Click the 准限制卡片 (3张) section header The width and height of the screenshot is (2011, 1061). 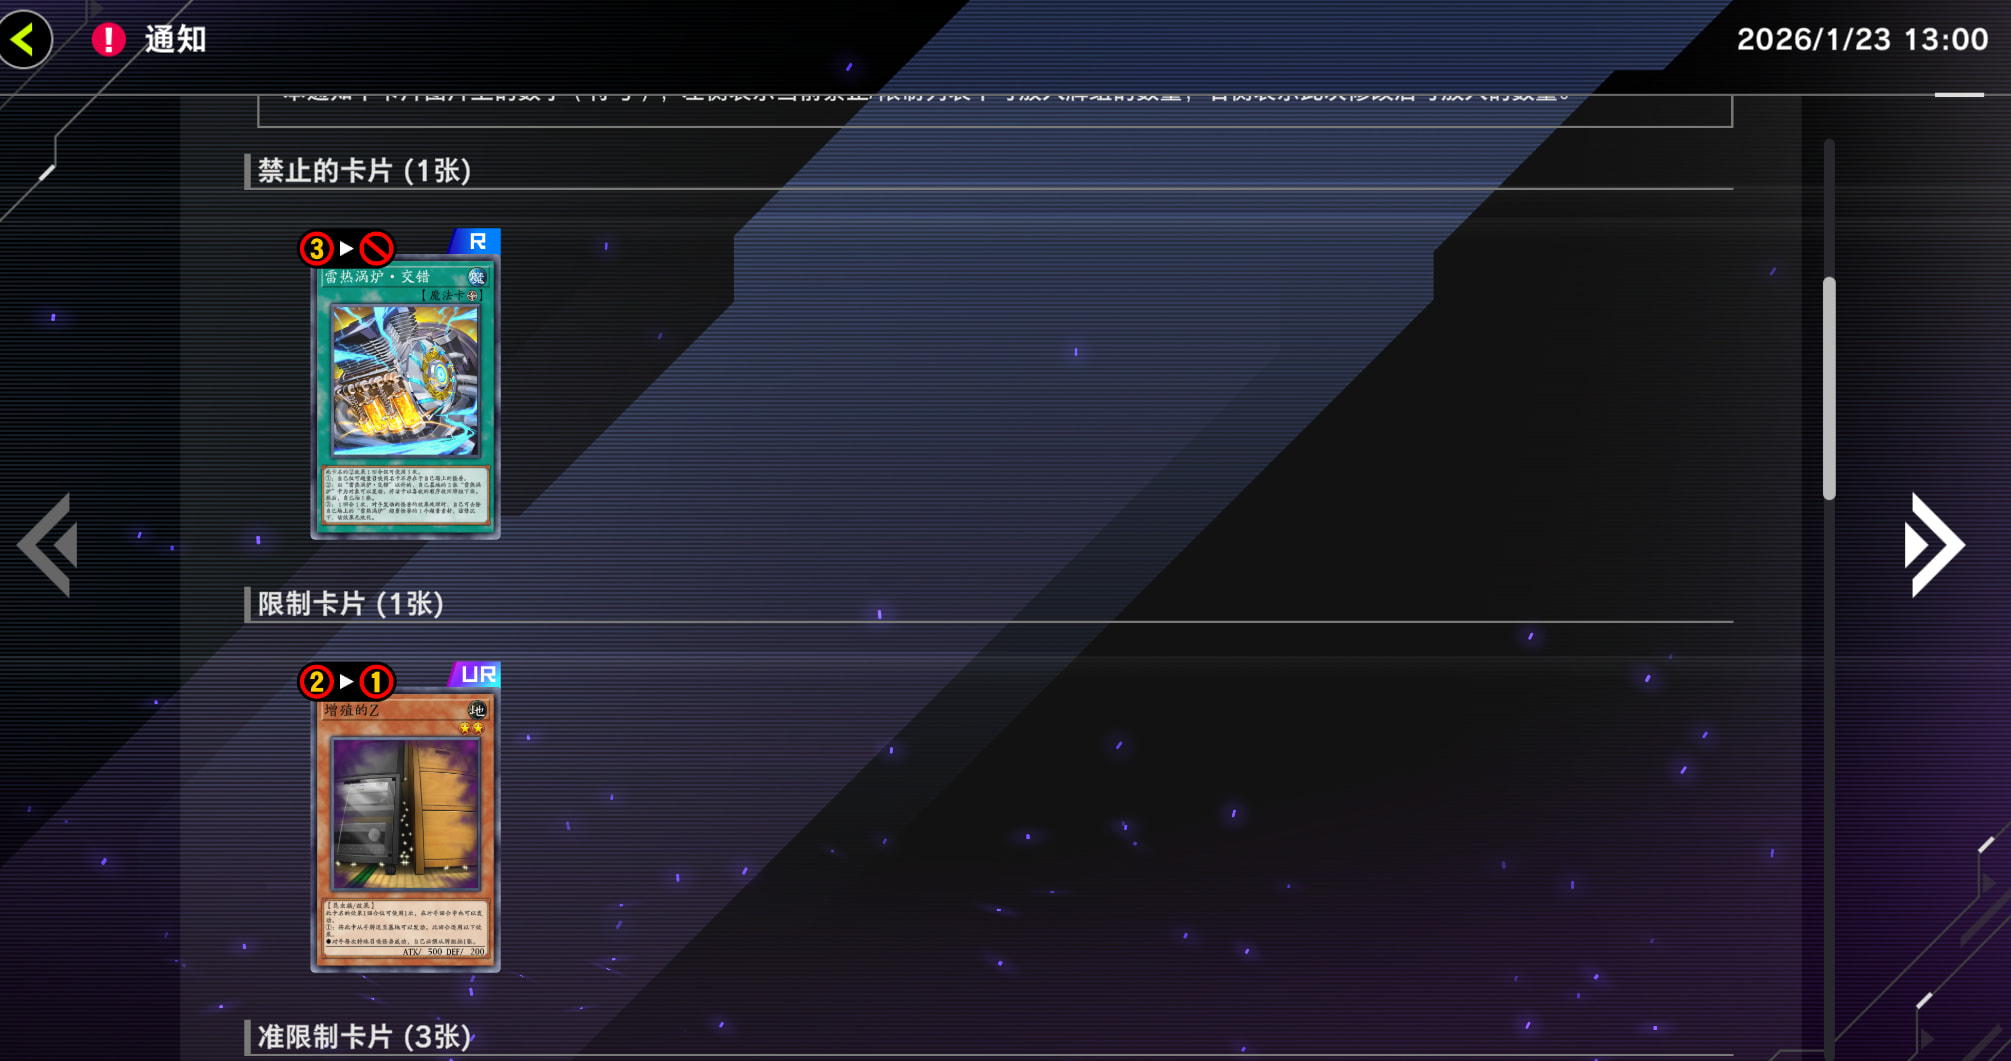click(x=364, y=1037)
